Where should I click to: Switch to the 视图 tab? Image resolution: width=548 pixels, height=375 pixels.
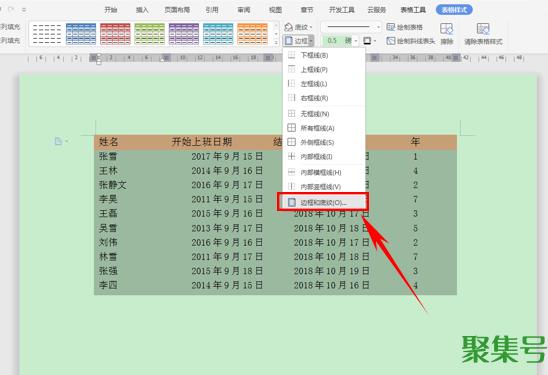pos(275,10)
